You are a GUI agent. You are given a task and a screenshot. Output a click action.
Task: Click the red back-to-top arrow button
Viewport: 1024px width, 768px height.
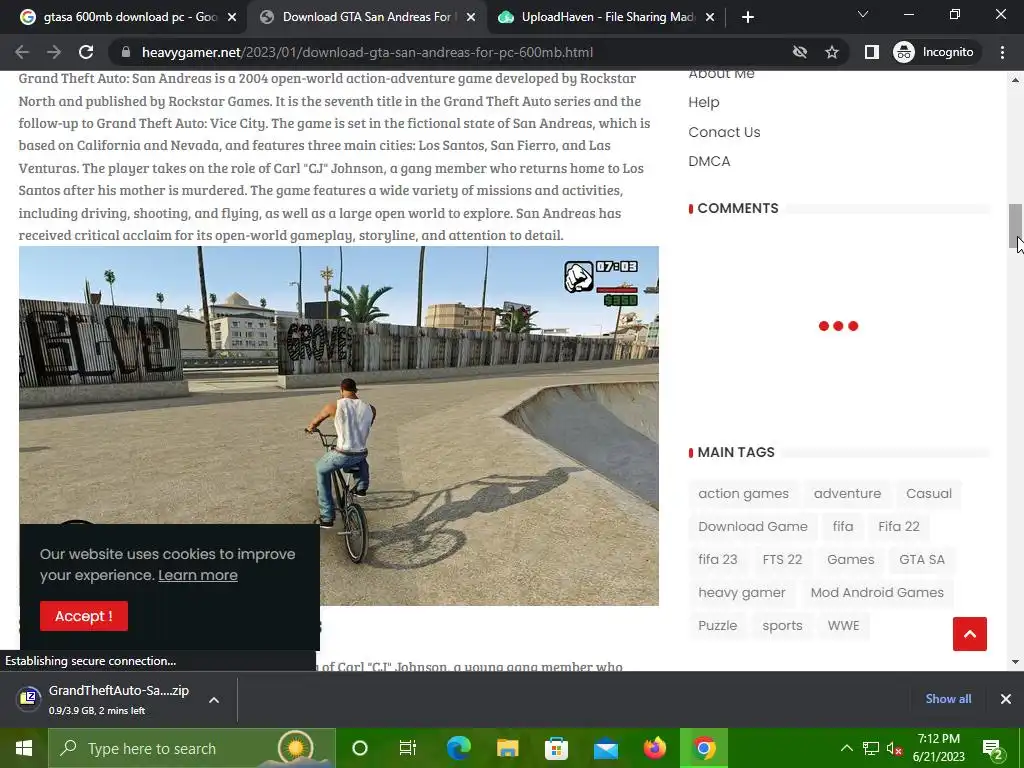tap(970, 634)
